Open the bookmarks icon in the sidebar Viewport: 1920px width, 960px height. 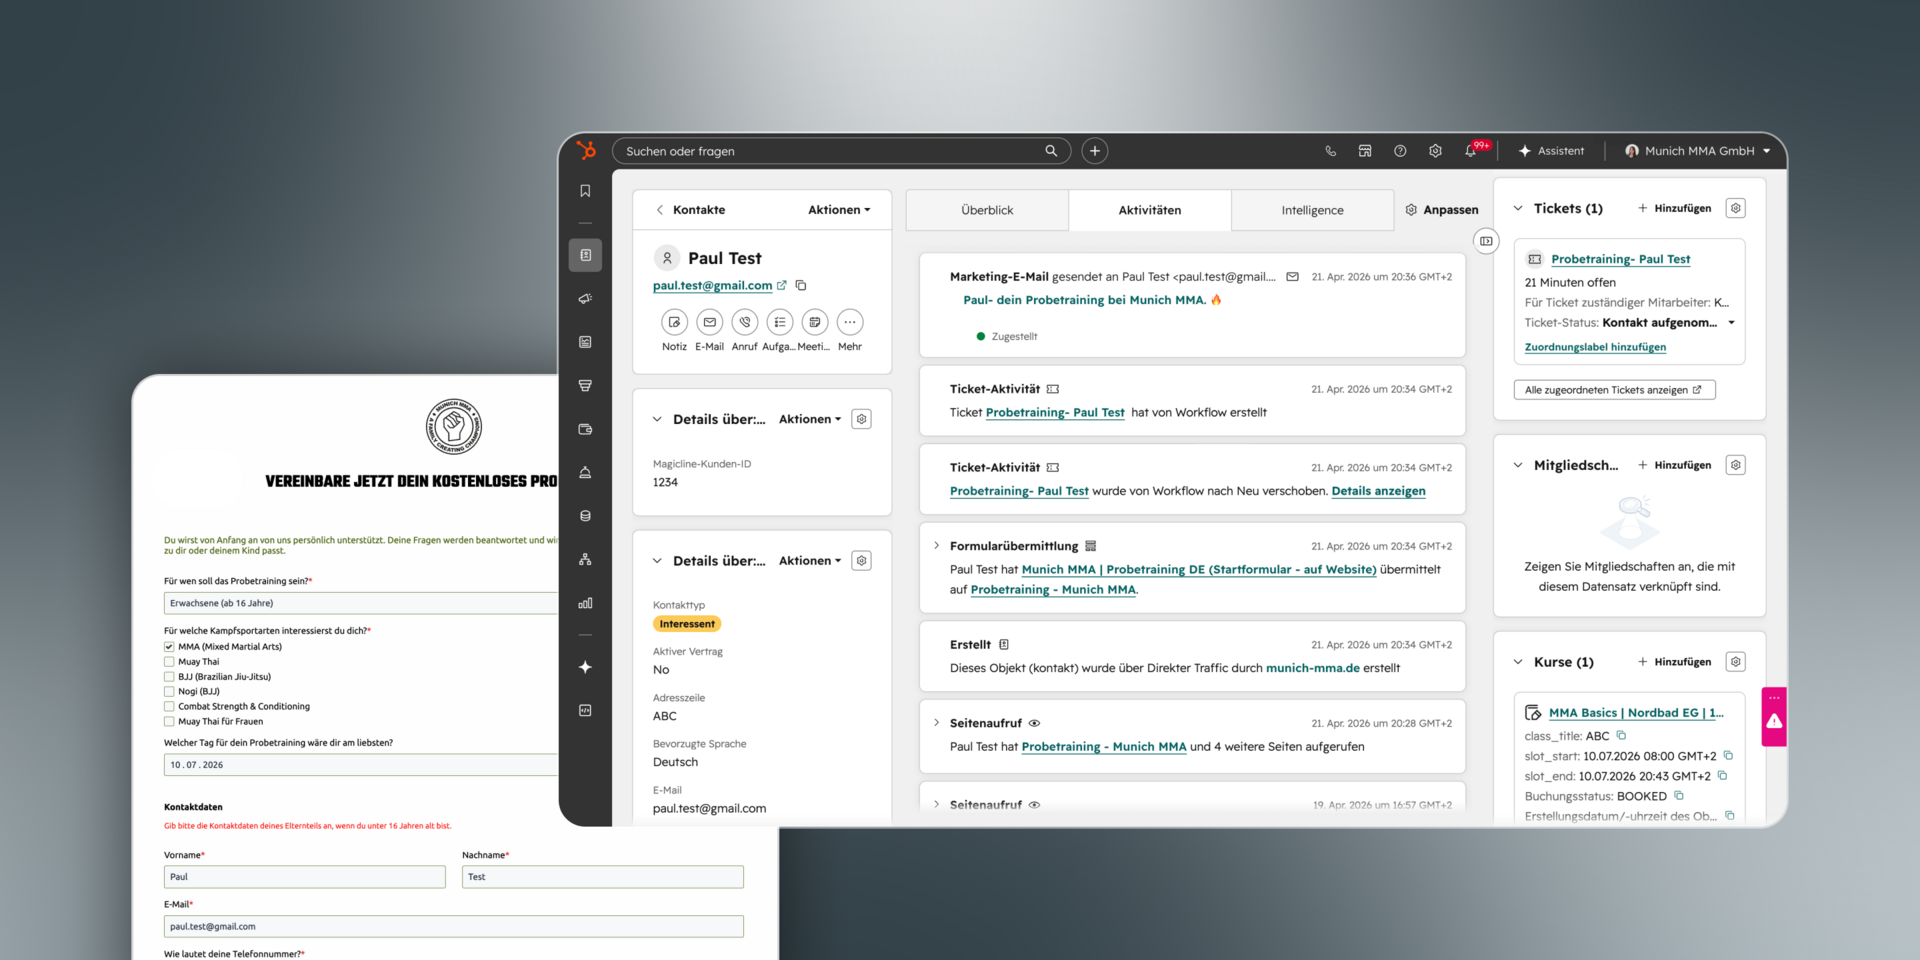pos(585,191)
